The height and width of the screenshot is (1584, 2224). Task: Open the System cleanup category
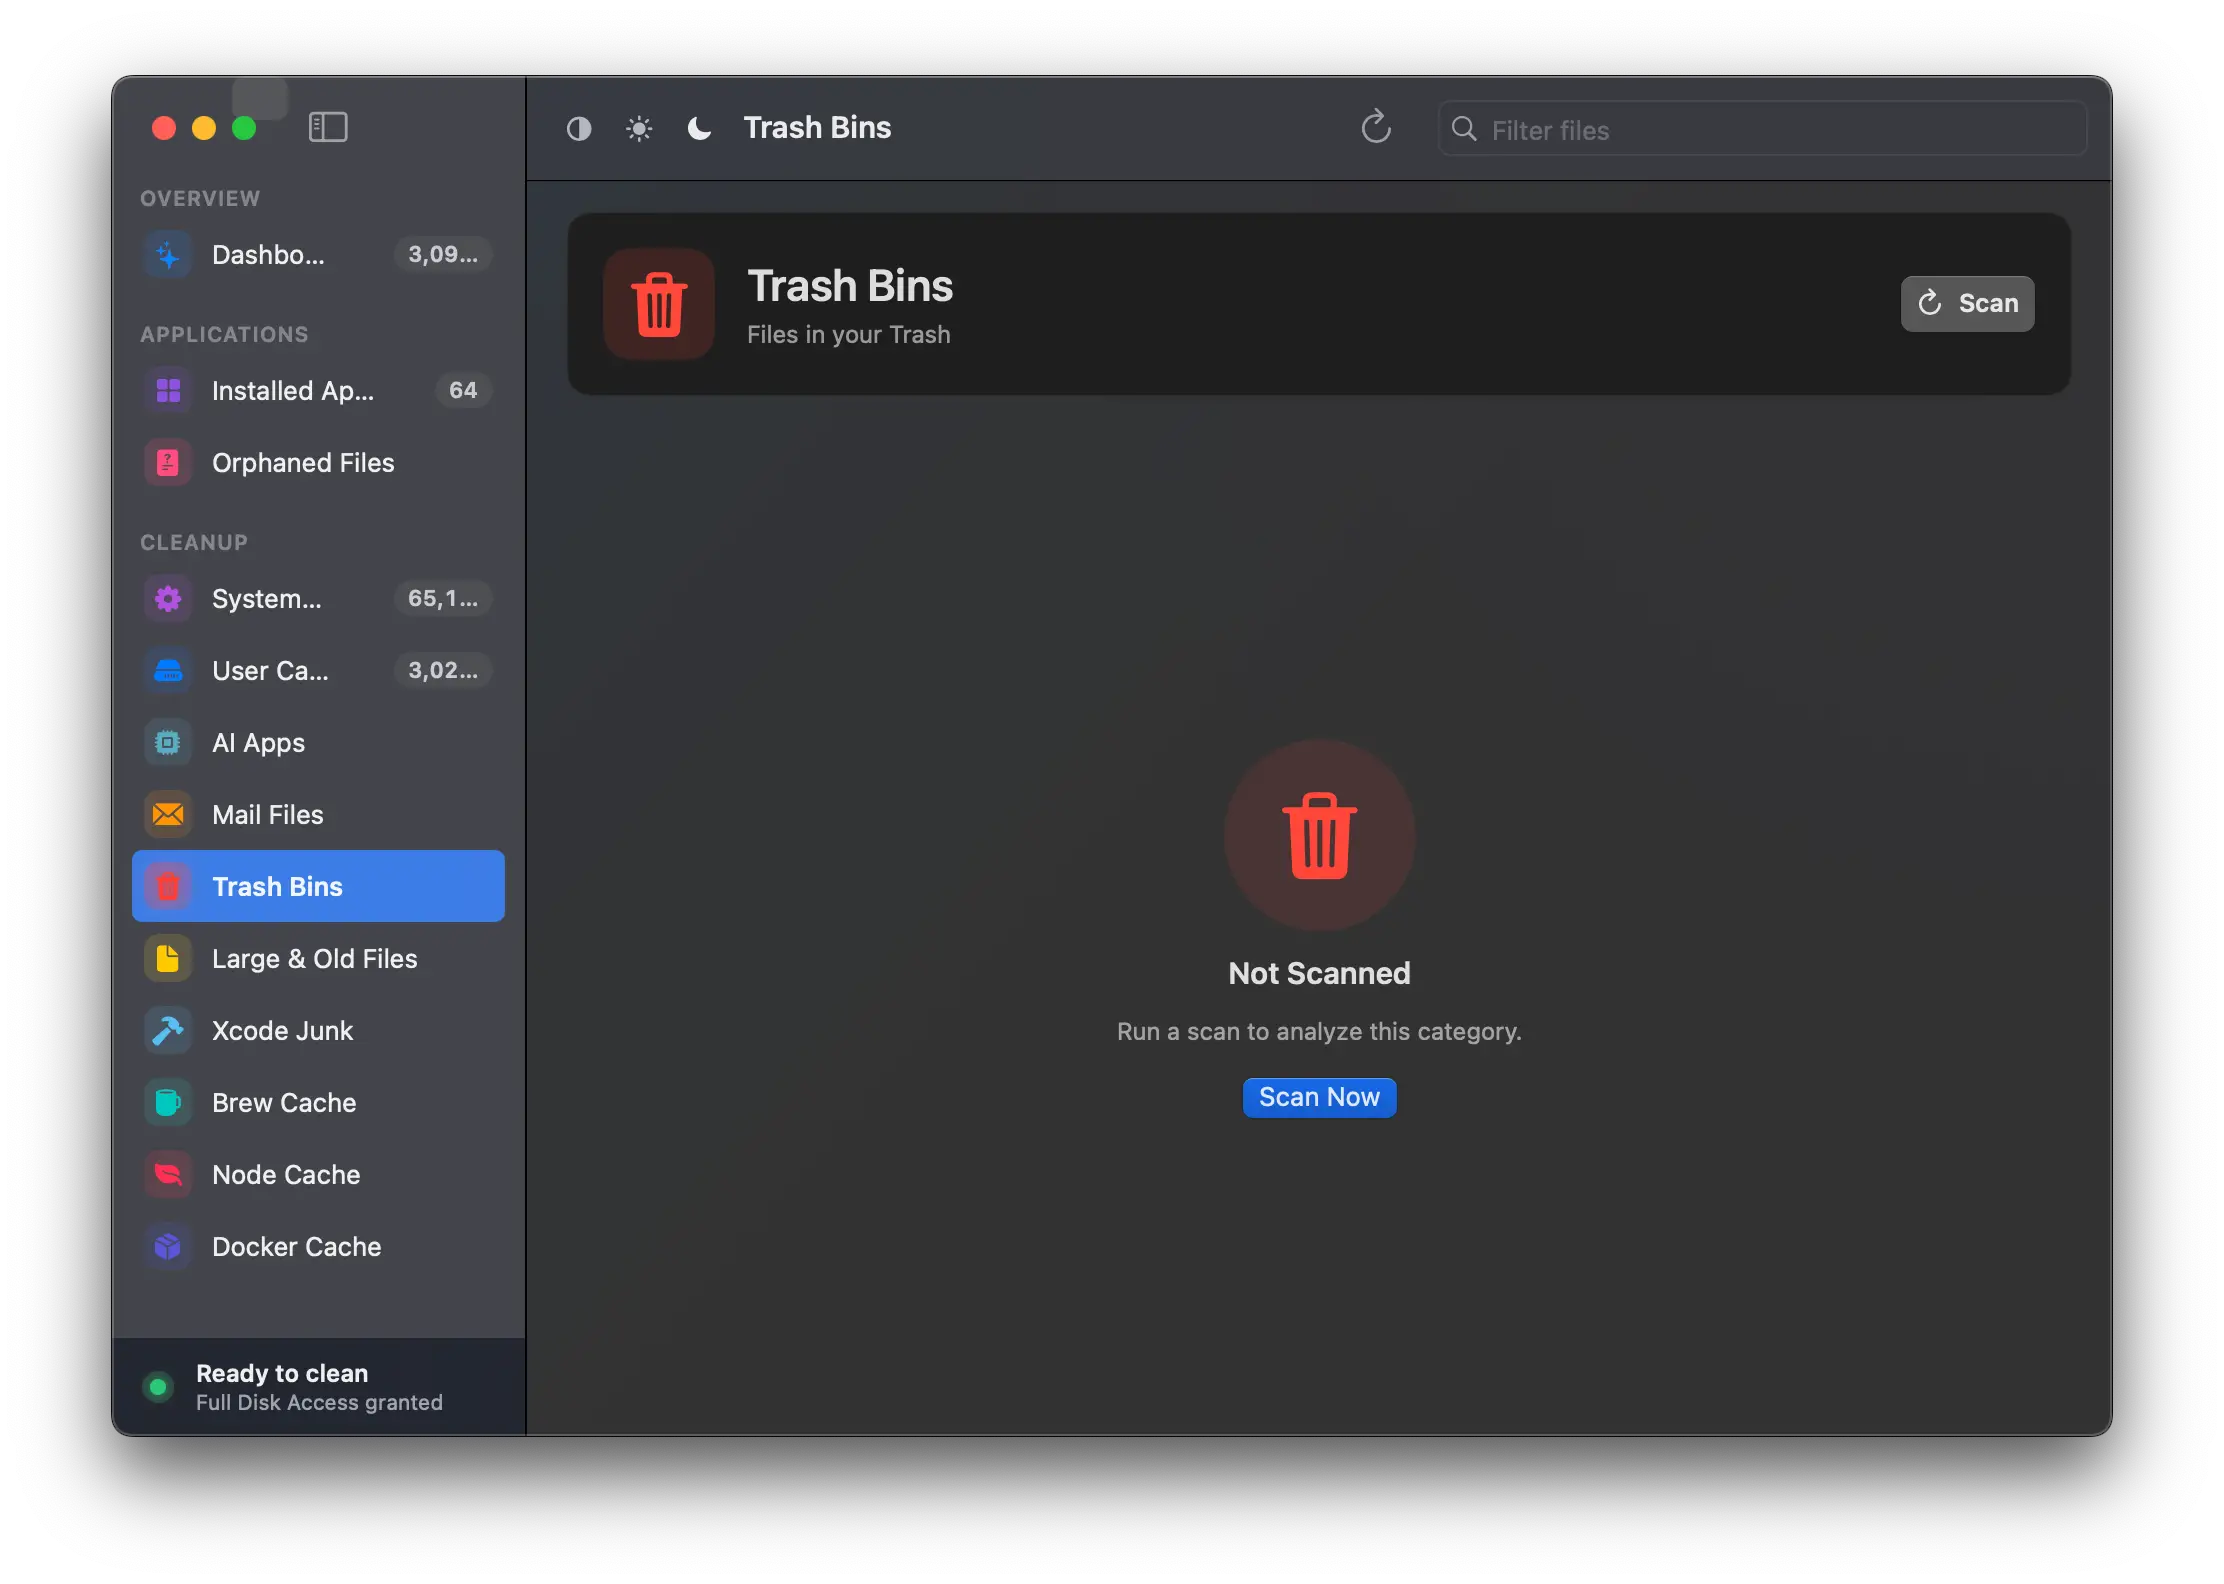pos(318,599)
